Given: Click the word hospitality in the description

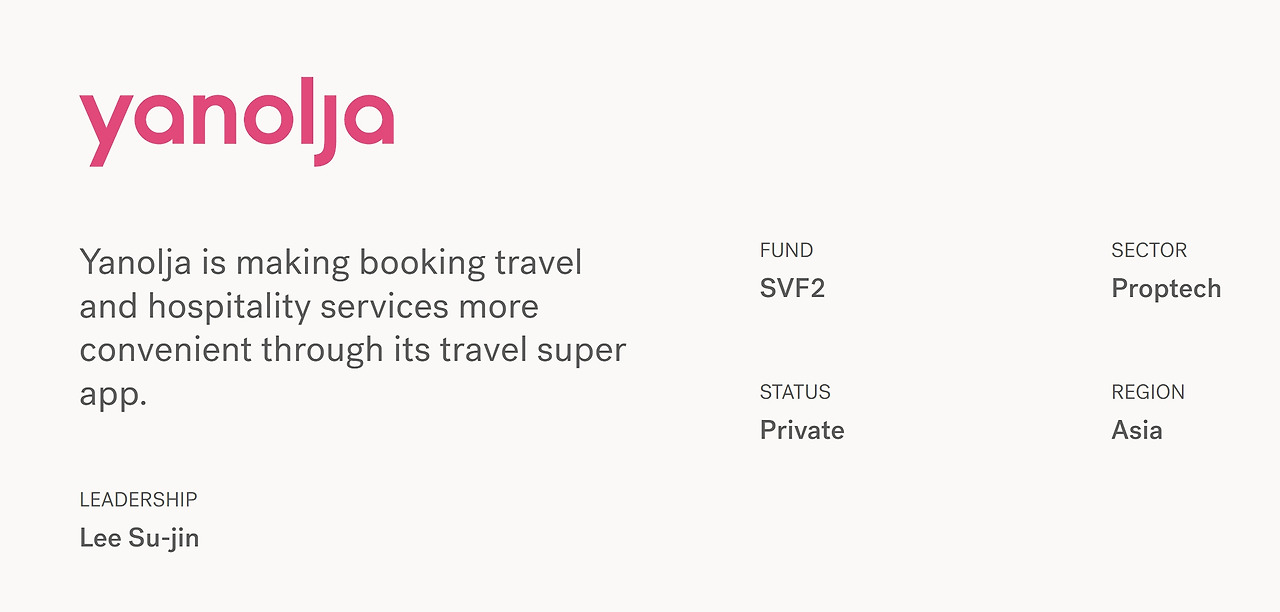Looking at the screenshot, I should [x=230, y=307].
